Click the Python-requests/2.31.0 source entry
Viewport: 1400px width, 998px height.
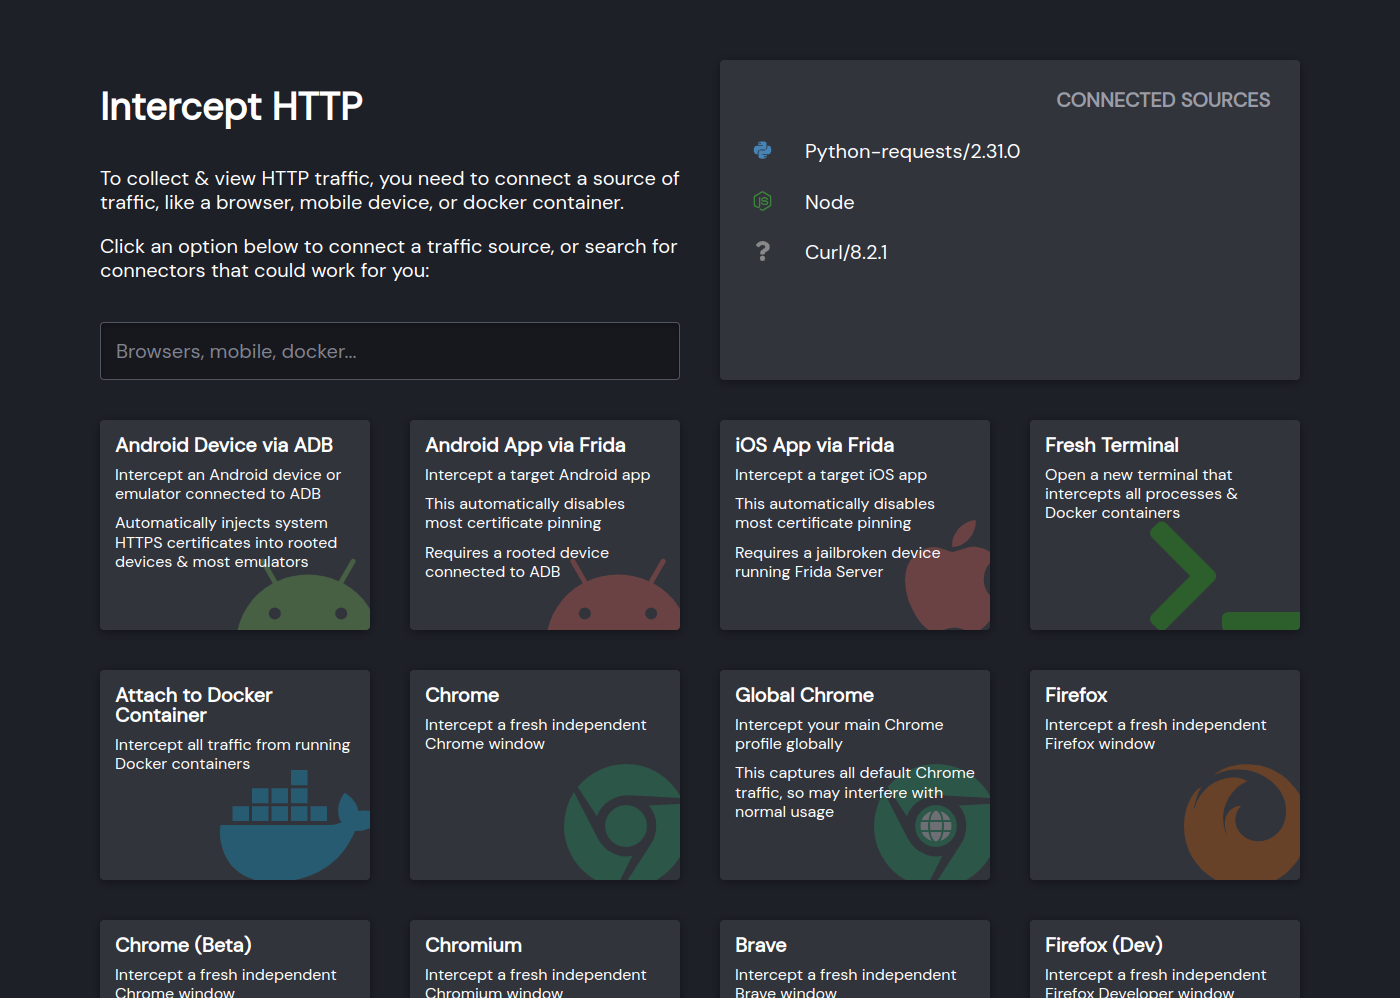pos(912,152)
